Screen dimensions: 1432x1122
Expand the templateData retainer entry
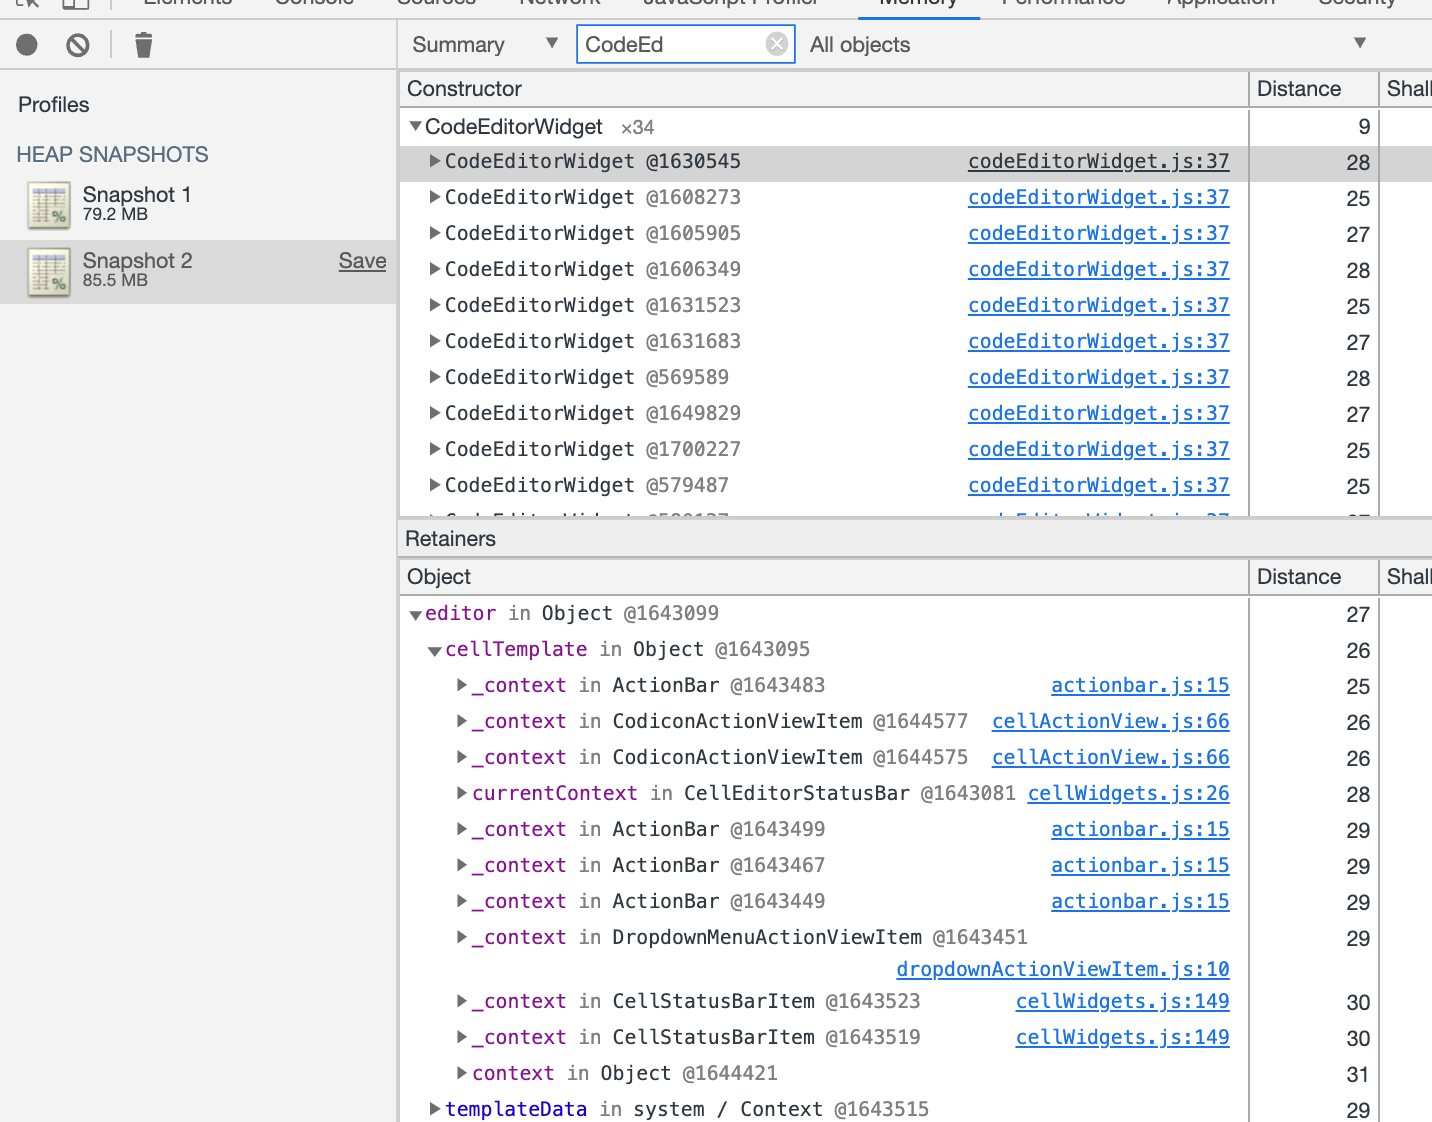click(435, 1108)
